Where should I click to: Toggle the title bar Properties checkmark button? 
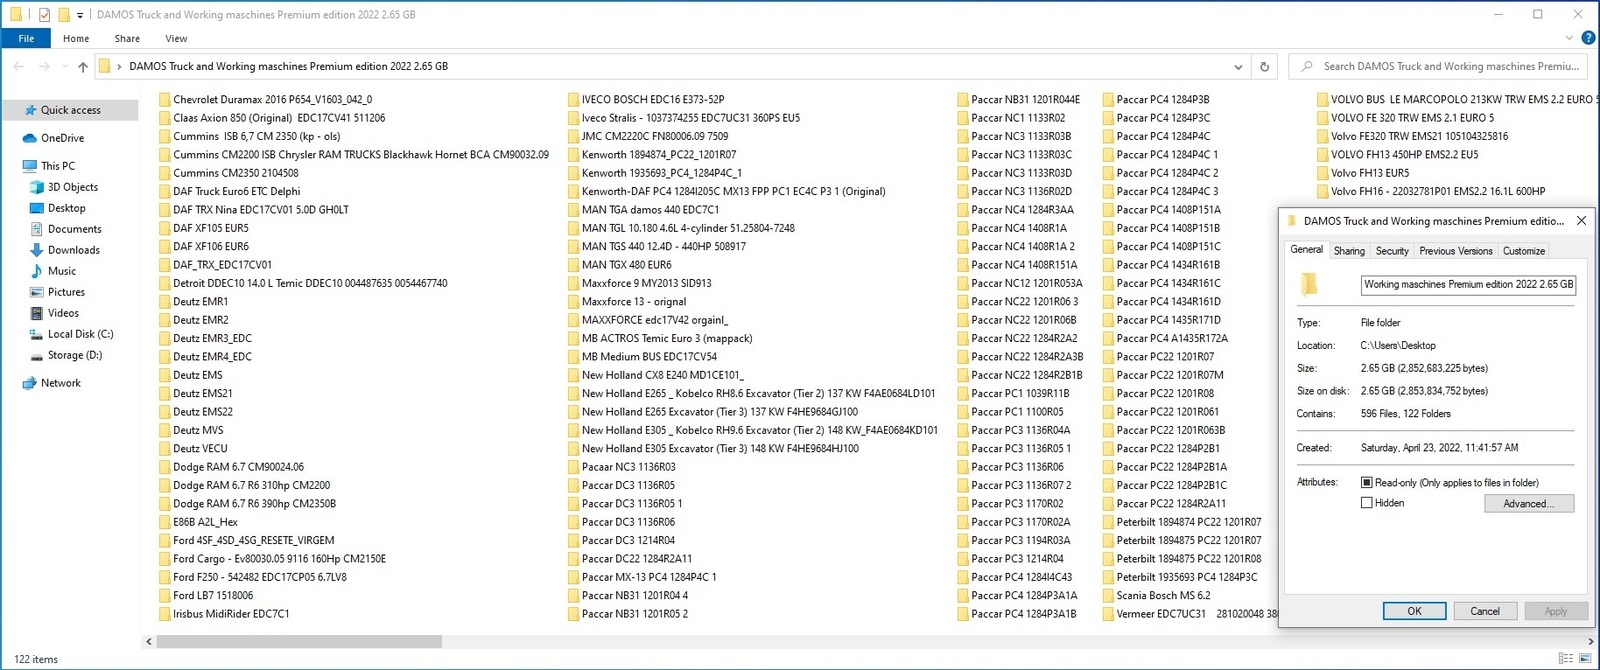tap(44, 15)
